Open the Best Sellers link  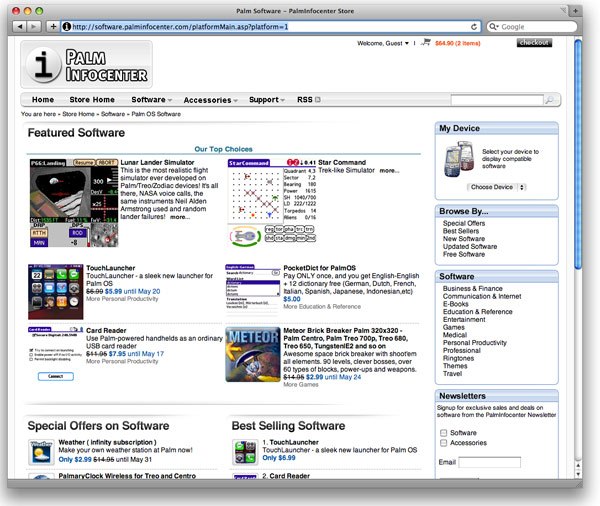tap(464, 231)
